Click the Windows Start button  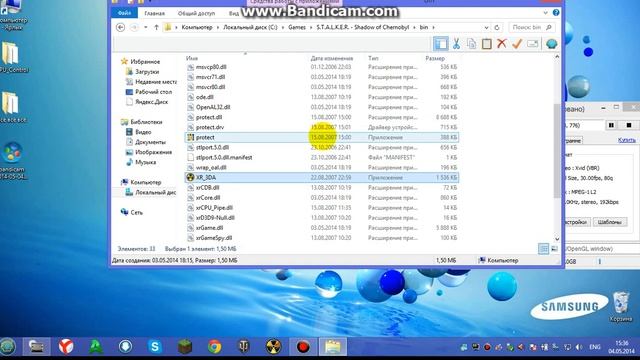pyautogui.click(x=7, y=347)
